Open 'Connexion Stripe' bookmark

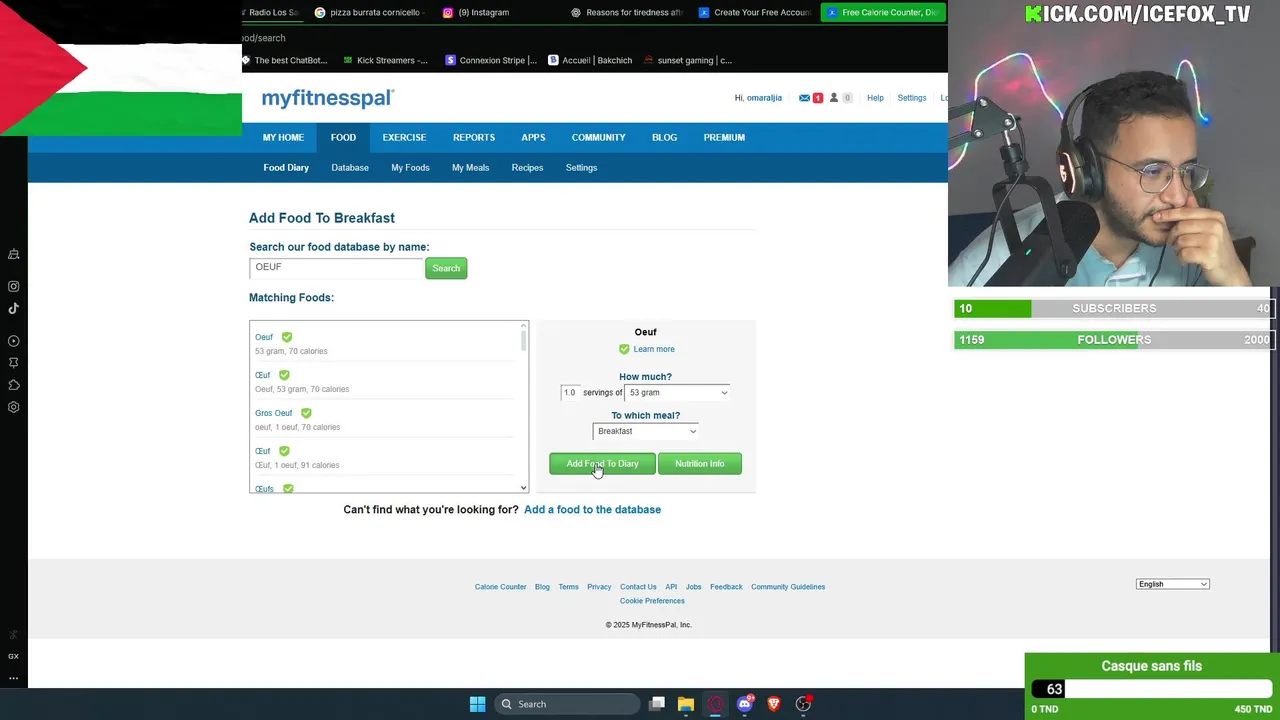491,60
